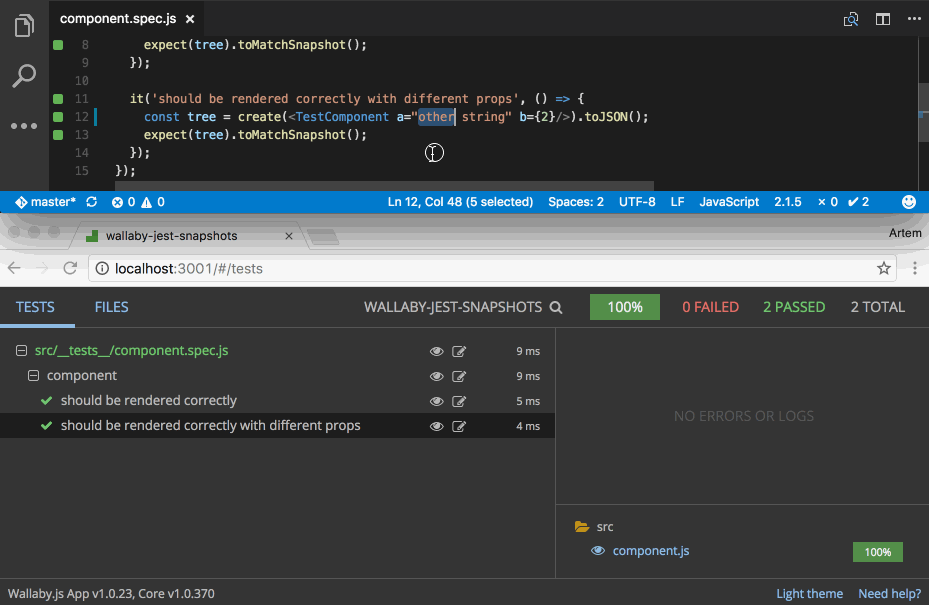This screenshot has height=605, width=929.
Task: Open the JavaScript language mode selector
Action: [729, 202]
